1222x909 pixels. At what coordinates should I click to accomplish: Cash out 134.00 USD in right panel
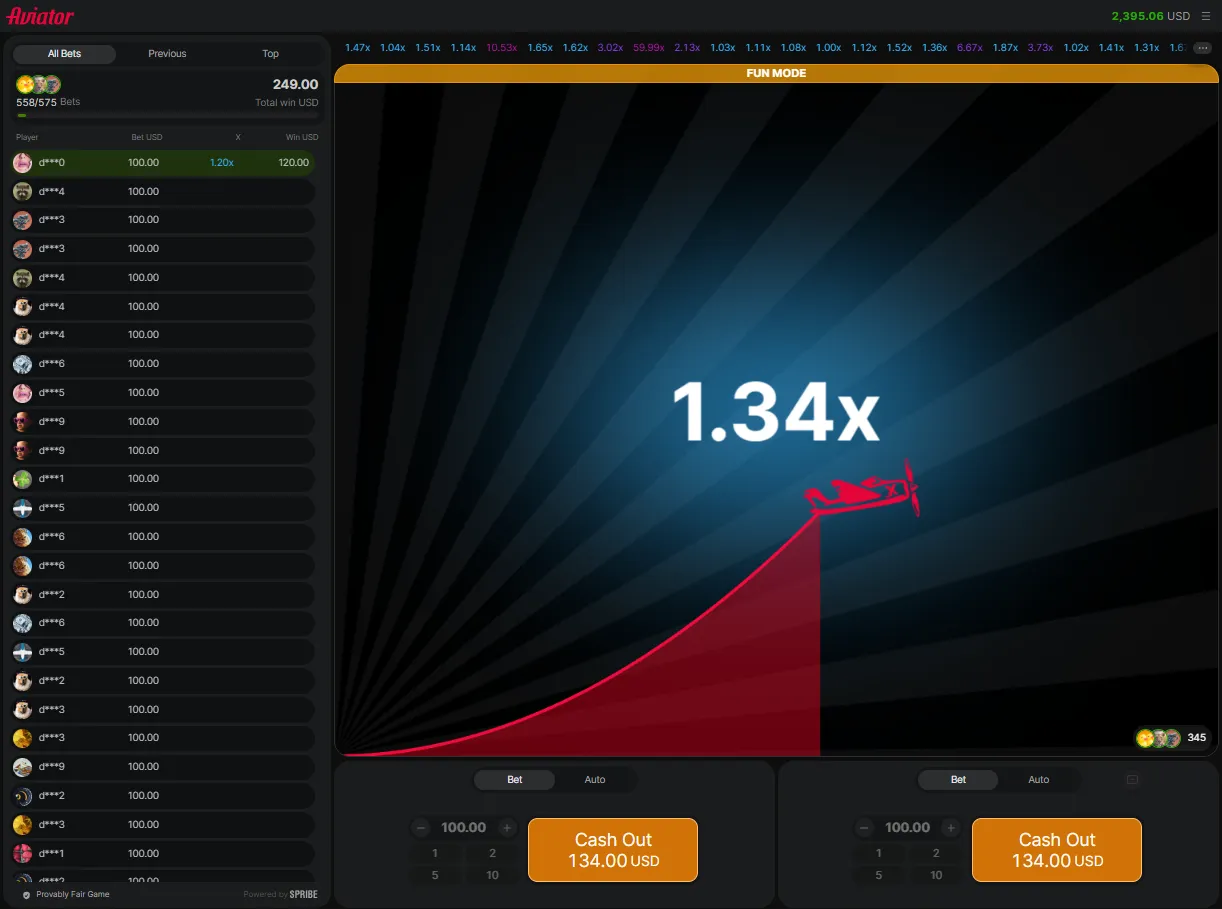coord(1057,850)
